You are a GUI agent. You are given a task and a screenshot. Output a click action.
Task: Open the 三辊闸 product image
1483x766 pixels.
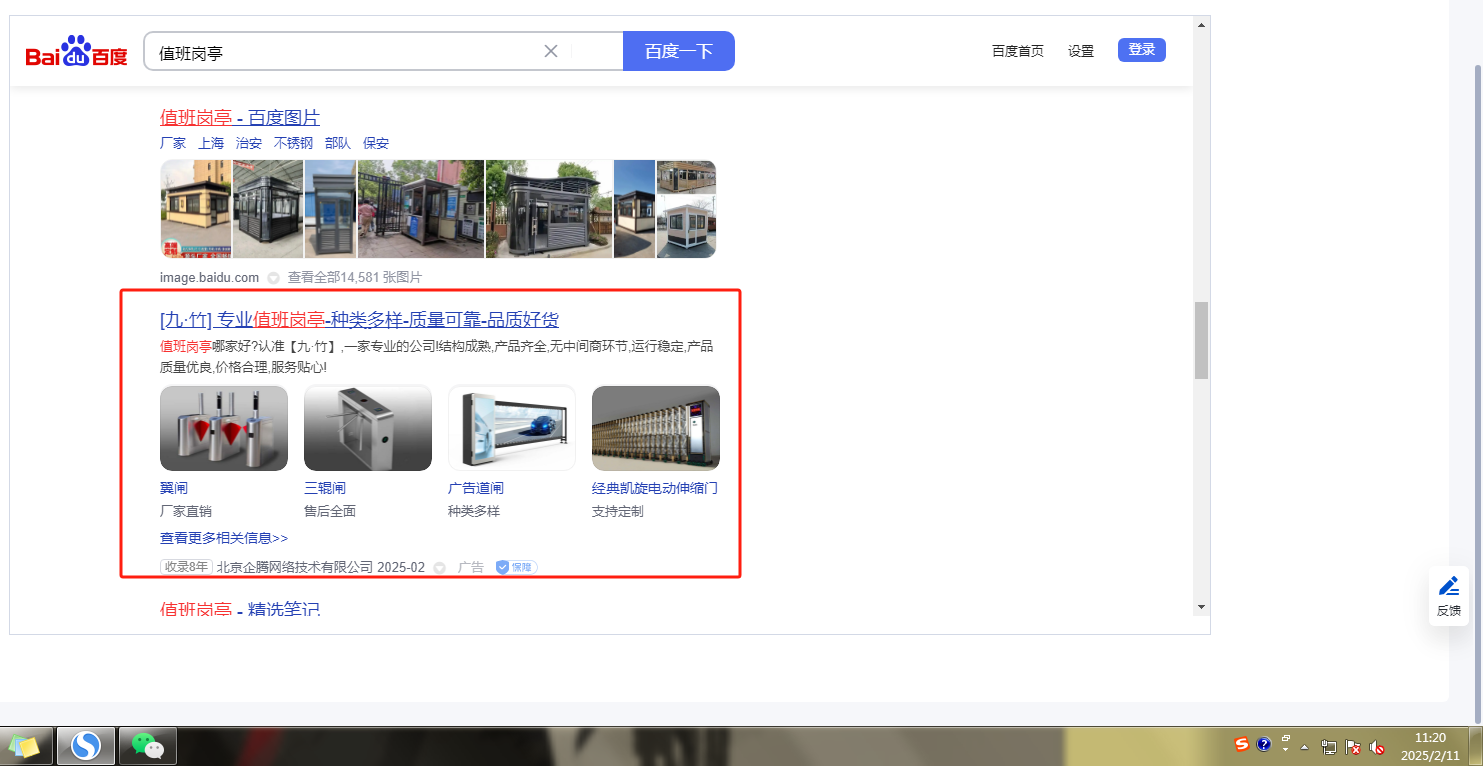click(x=368, y=428)
